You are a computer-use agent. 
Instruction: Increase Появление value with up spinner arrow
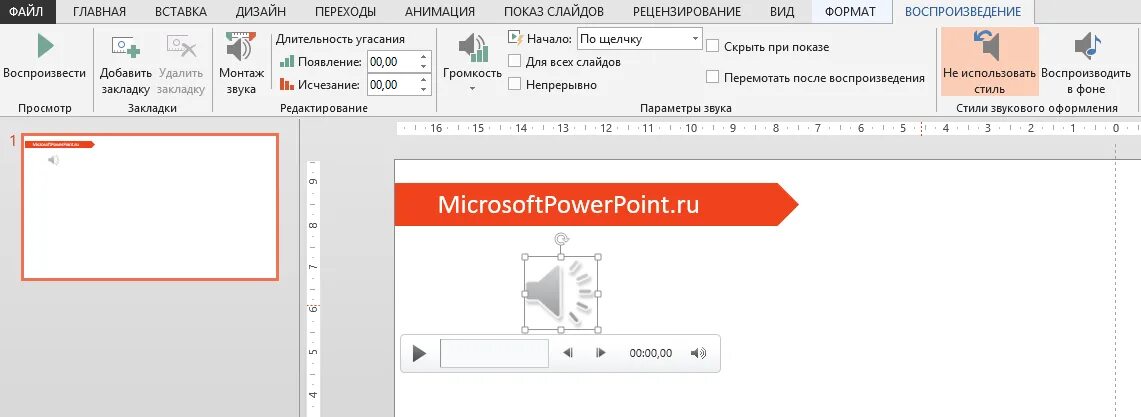click(x=424, y=57)
